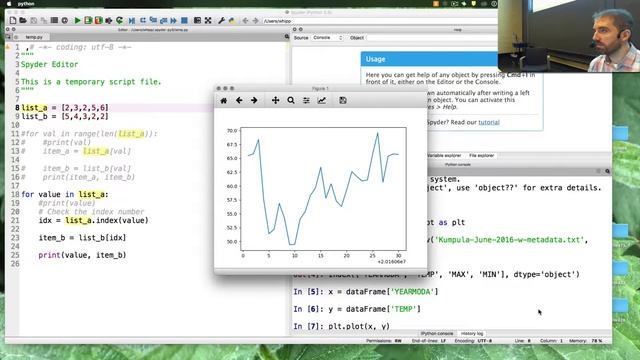
Task: Click the line 'list_b = [5,4,3,2,2]'
Action: point(65,116)
